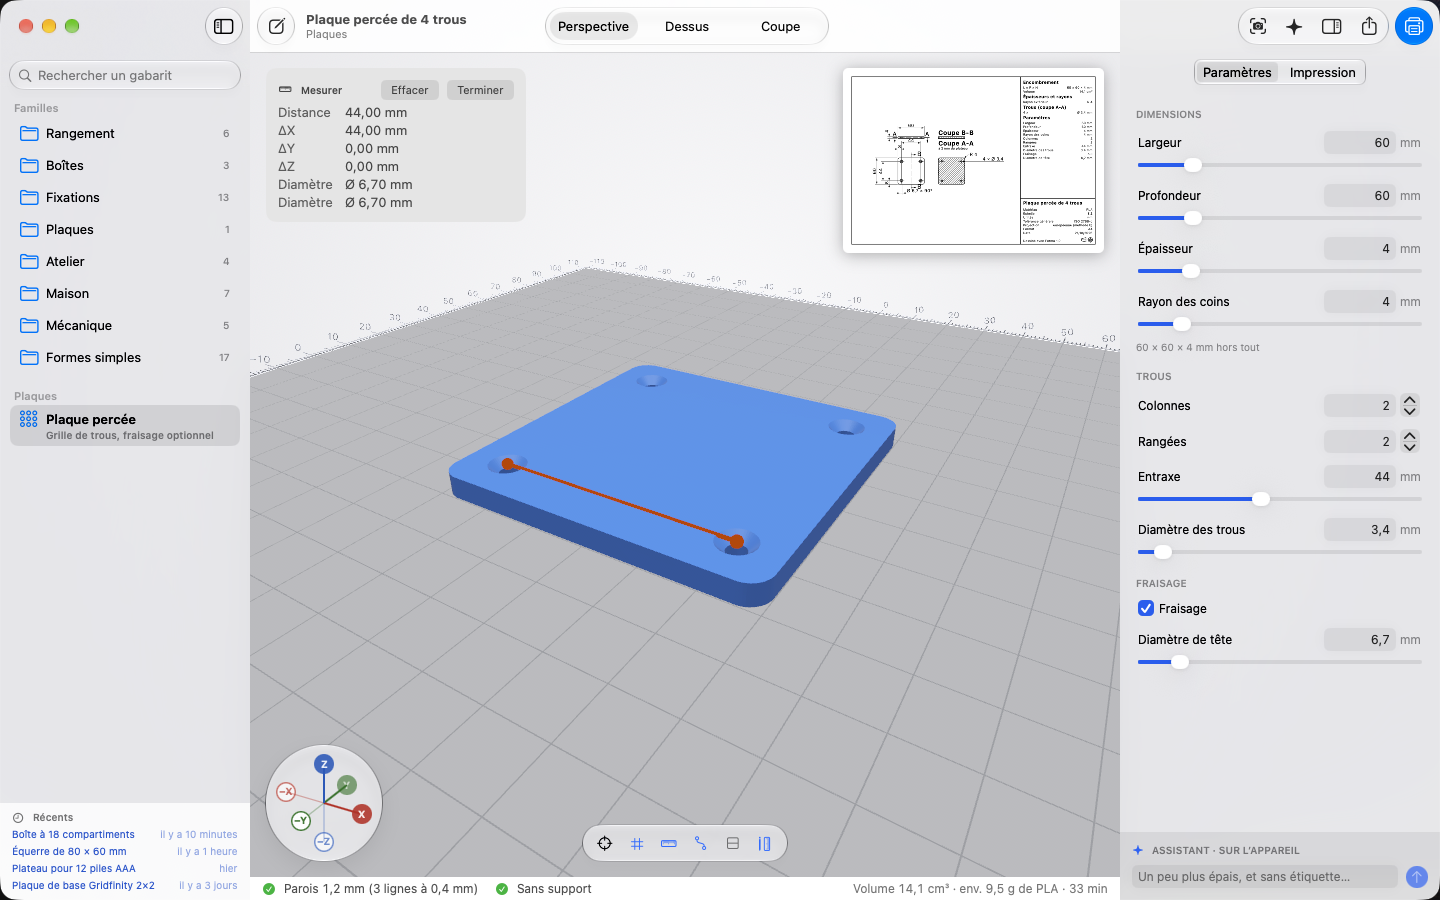
Task: Click the Rechercher un gabarit search field
Action: [x=125, y=75]
